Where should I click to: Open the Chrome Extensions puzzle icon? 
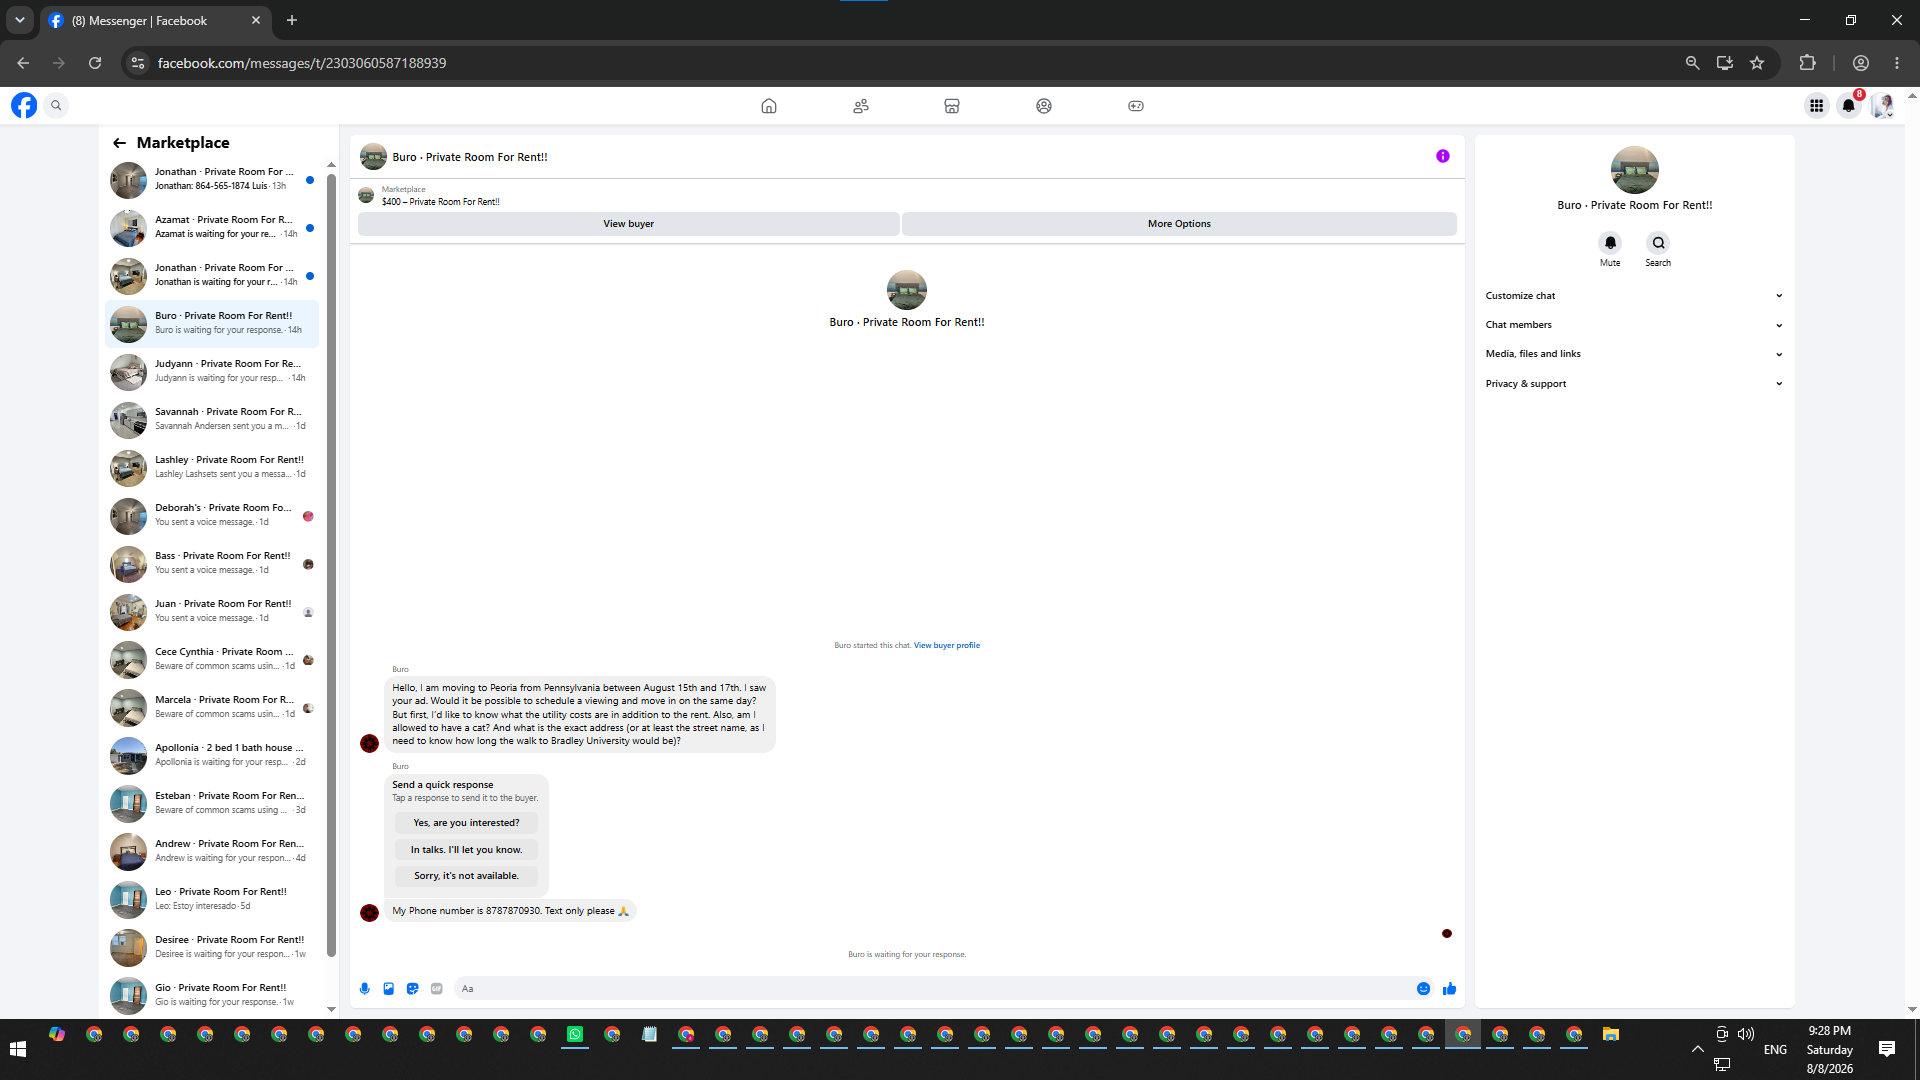1807,63
